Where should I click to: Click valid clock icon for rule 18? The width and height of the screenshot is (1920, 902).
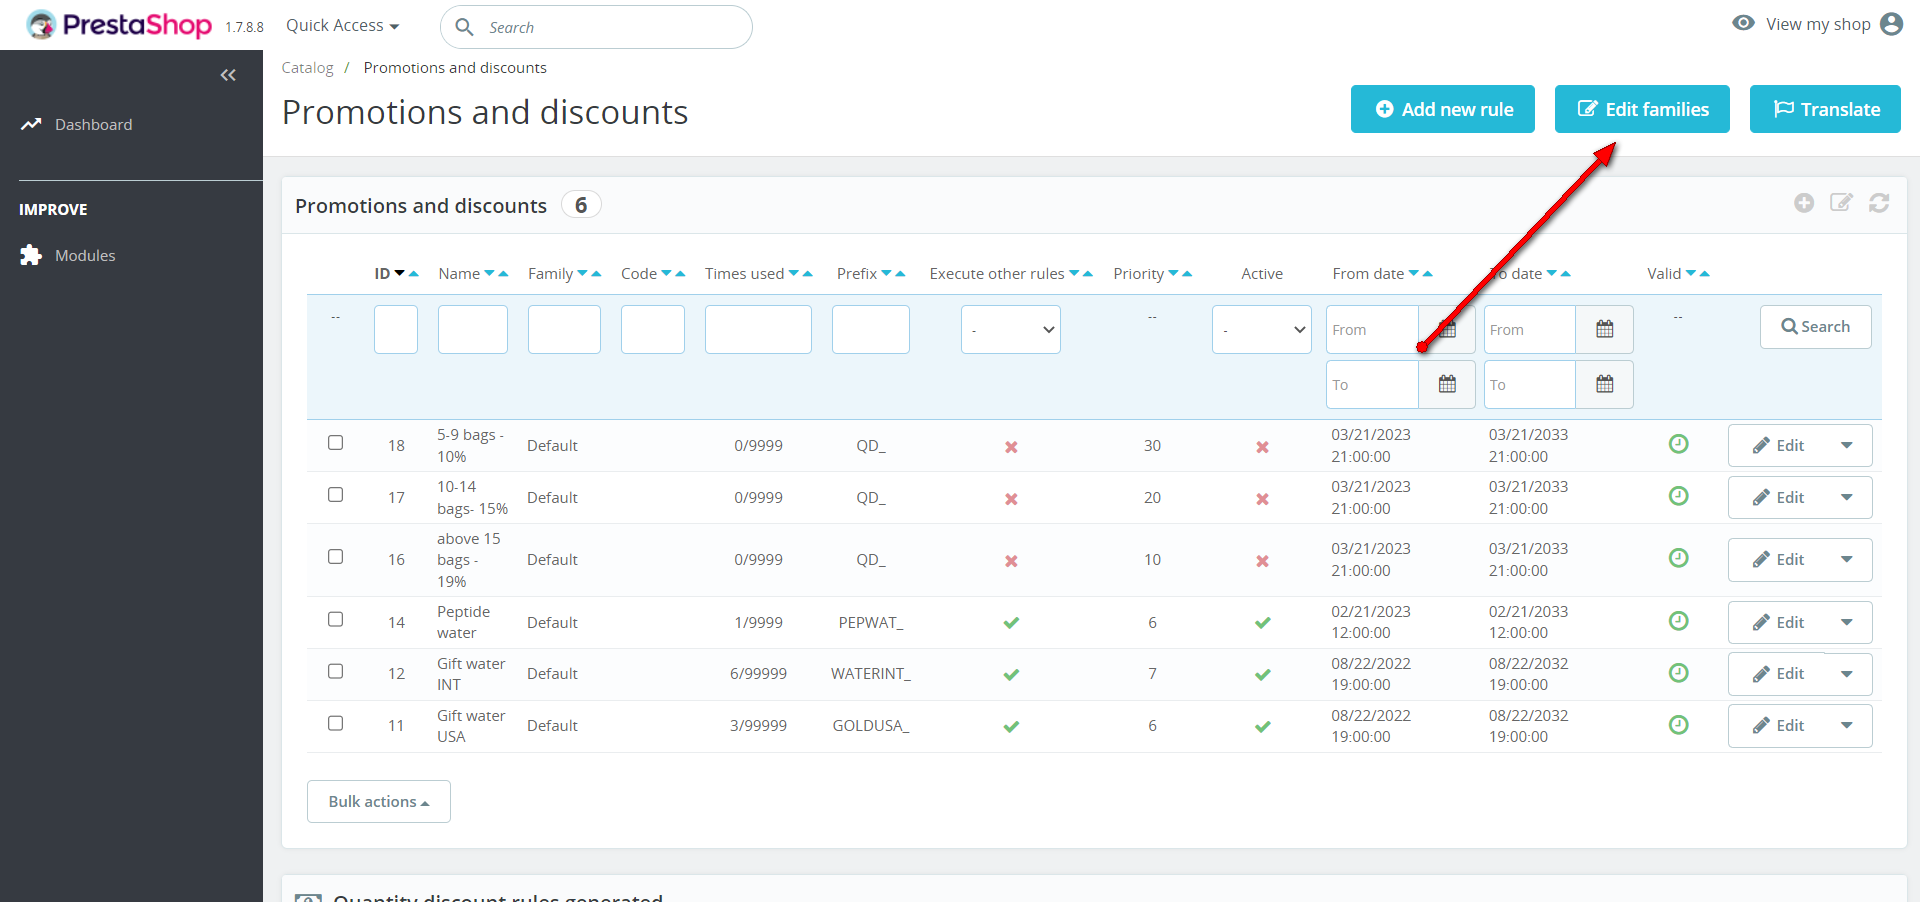pos(1679,444)
